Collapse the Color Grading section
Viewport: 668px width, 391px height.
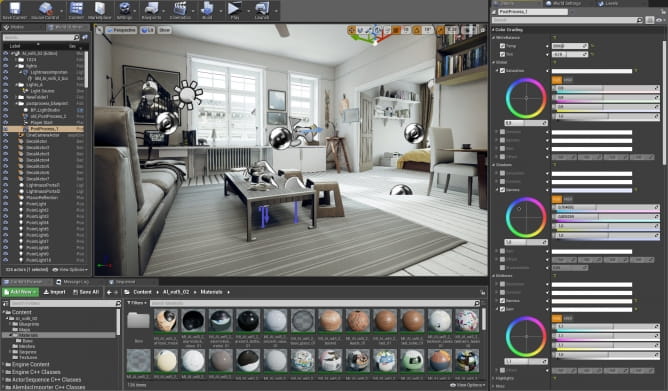[x=494, y=30]
